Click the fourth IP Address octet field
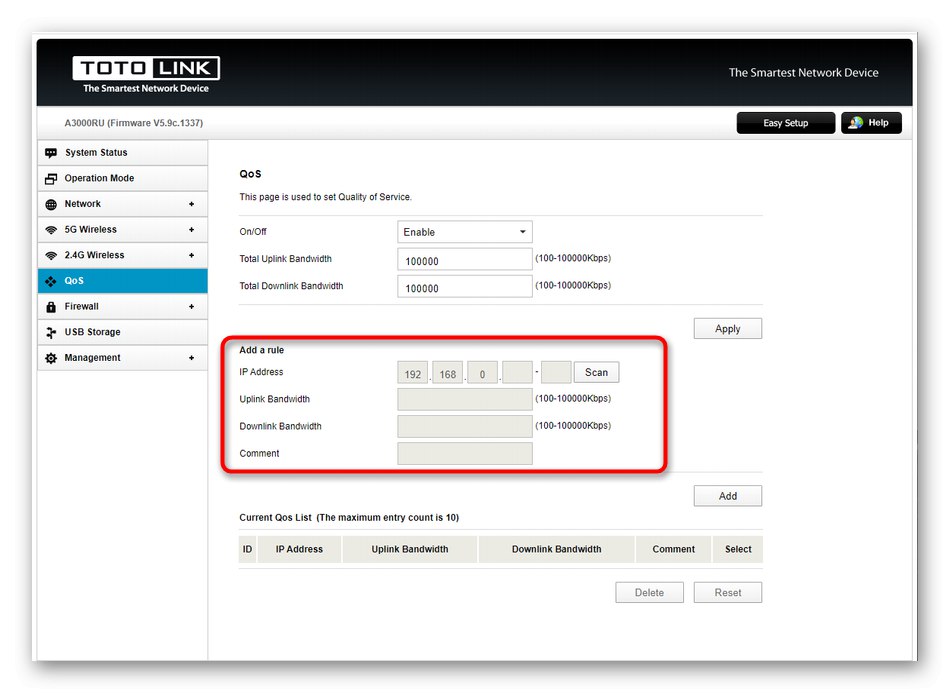This screenshot has height=693, width=950. 517,373
